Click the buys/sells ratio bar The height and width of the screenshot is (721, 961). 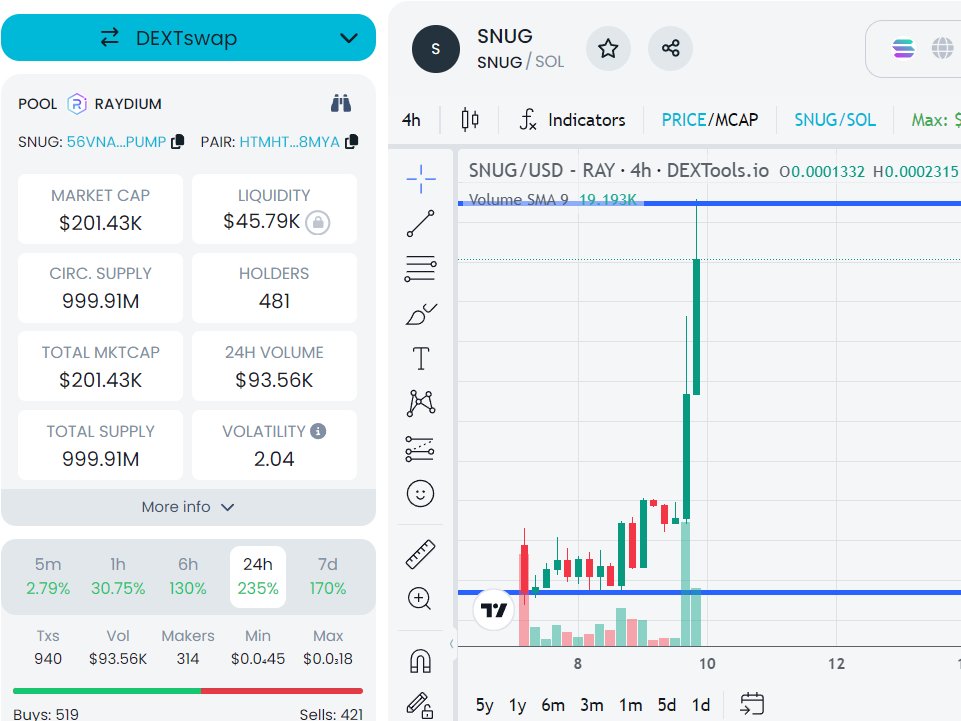point(188,691)
